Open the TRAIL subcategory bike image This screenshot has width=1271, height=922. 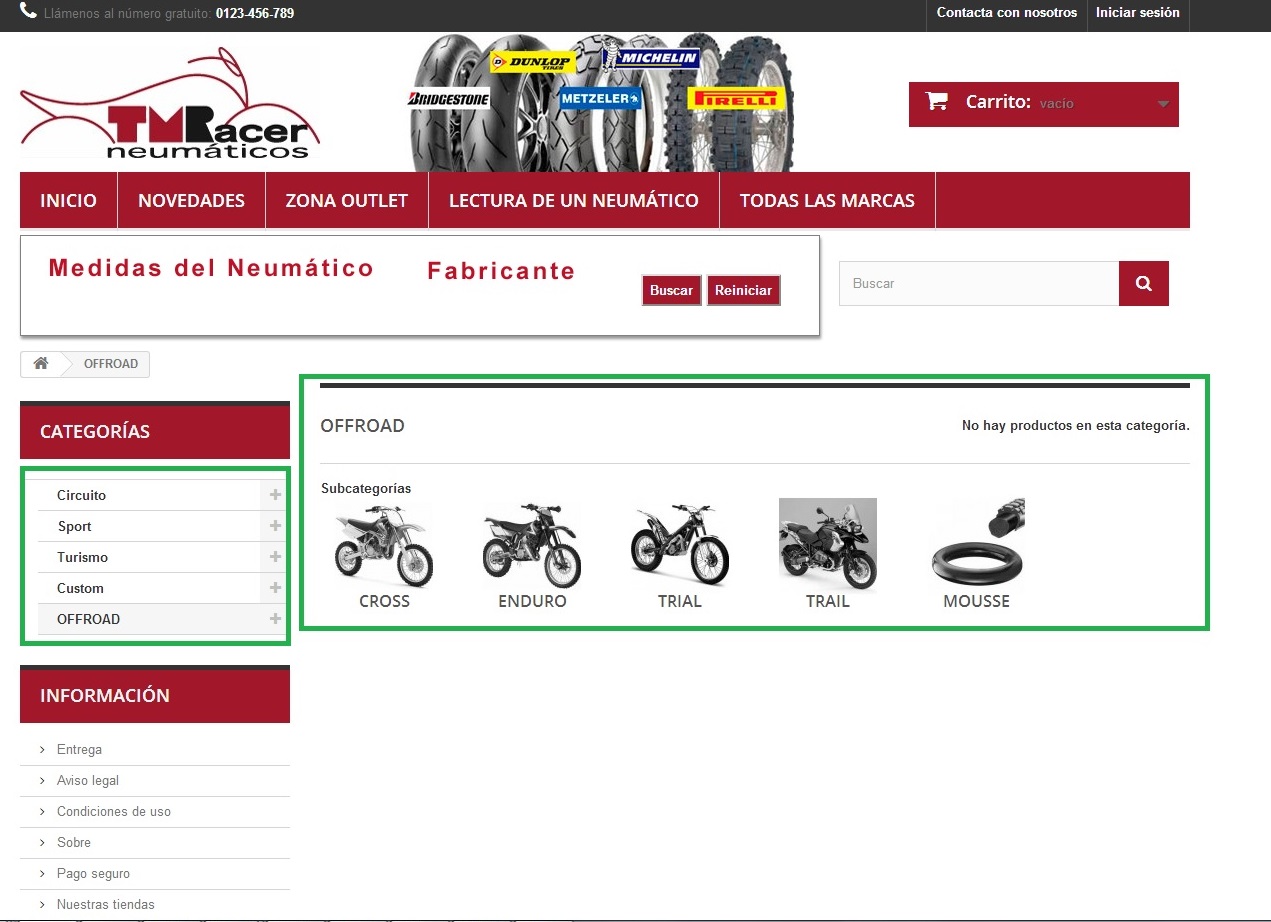(x=828, y=545)
